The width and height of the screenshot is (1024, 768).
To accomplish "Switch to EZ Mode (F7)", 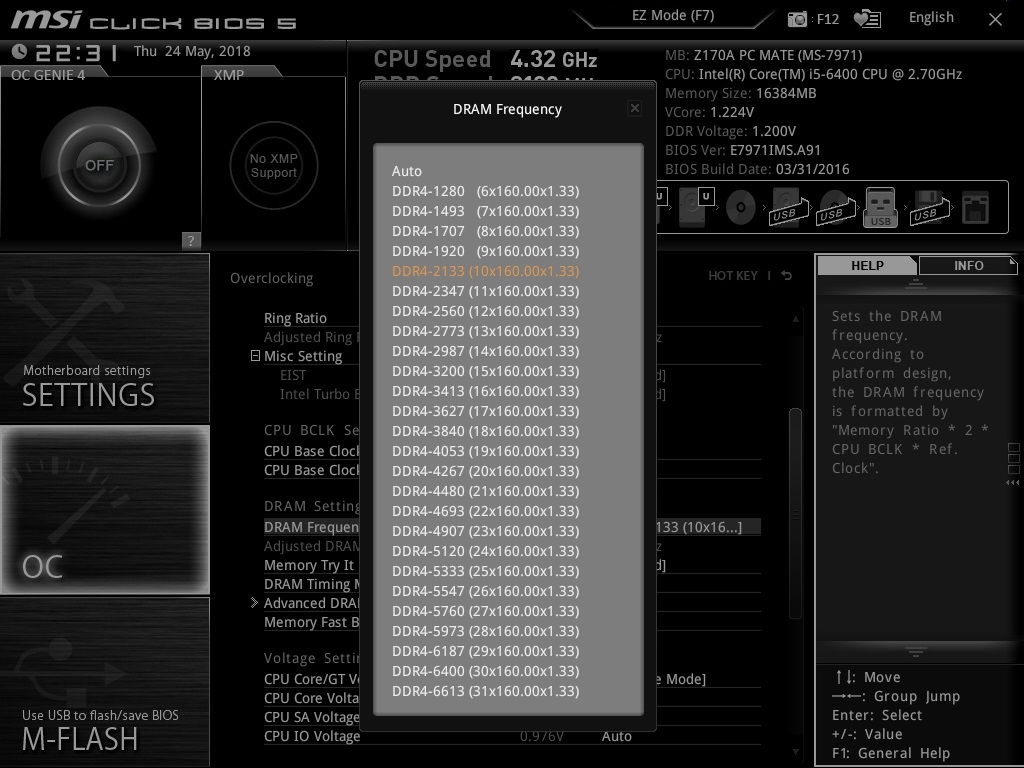I will click(x=673, y=15).
